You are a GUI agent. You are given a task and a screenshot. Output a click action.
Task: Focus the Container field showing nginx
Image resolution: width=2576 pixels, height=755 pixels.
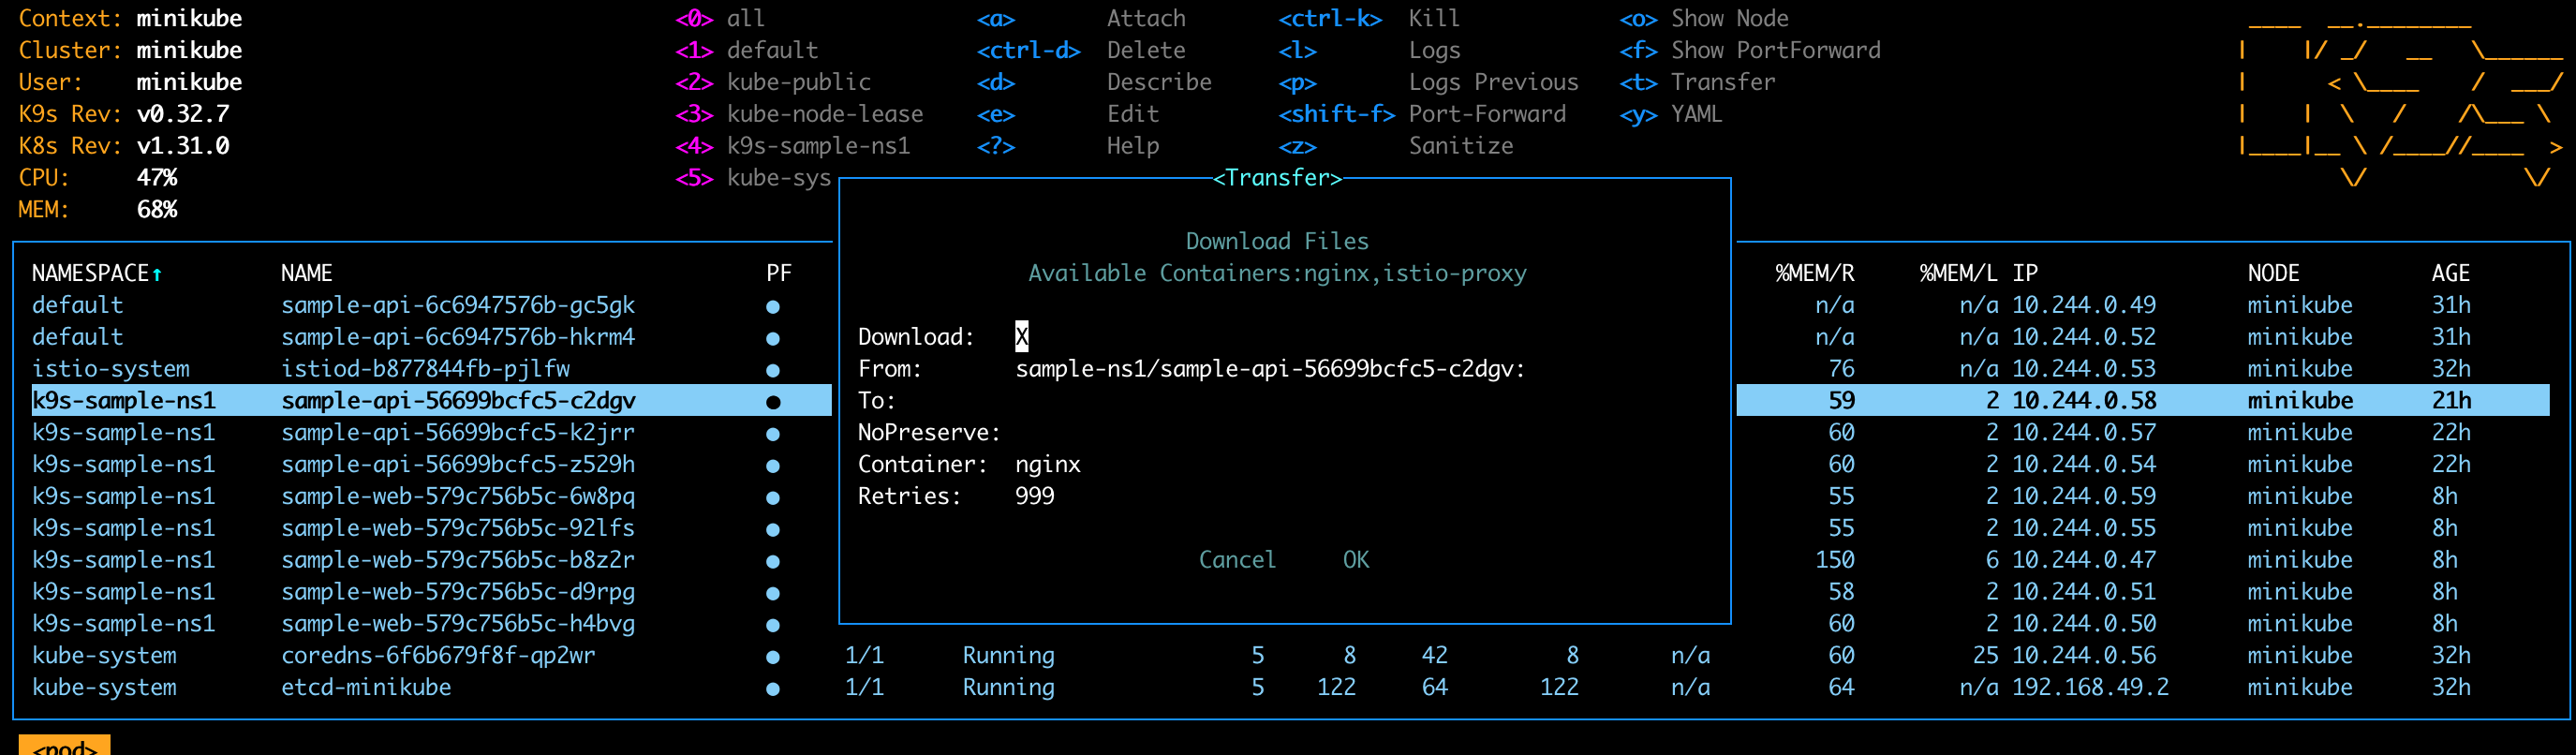click(1048, 464)
